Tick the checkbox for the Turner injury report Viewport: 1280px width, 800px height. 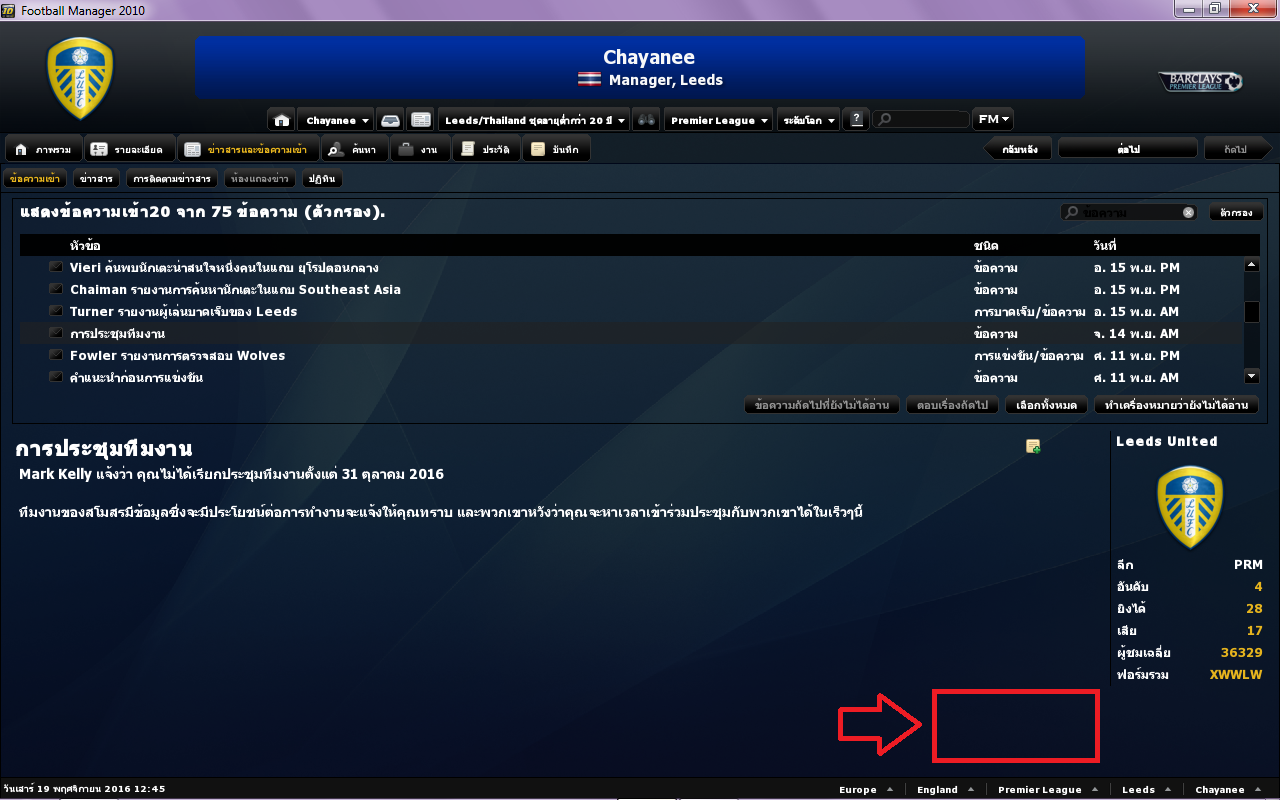tap(56, 311)
